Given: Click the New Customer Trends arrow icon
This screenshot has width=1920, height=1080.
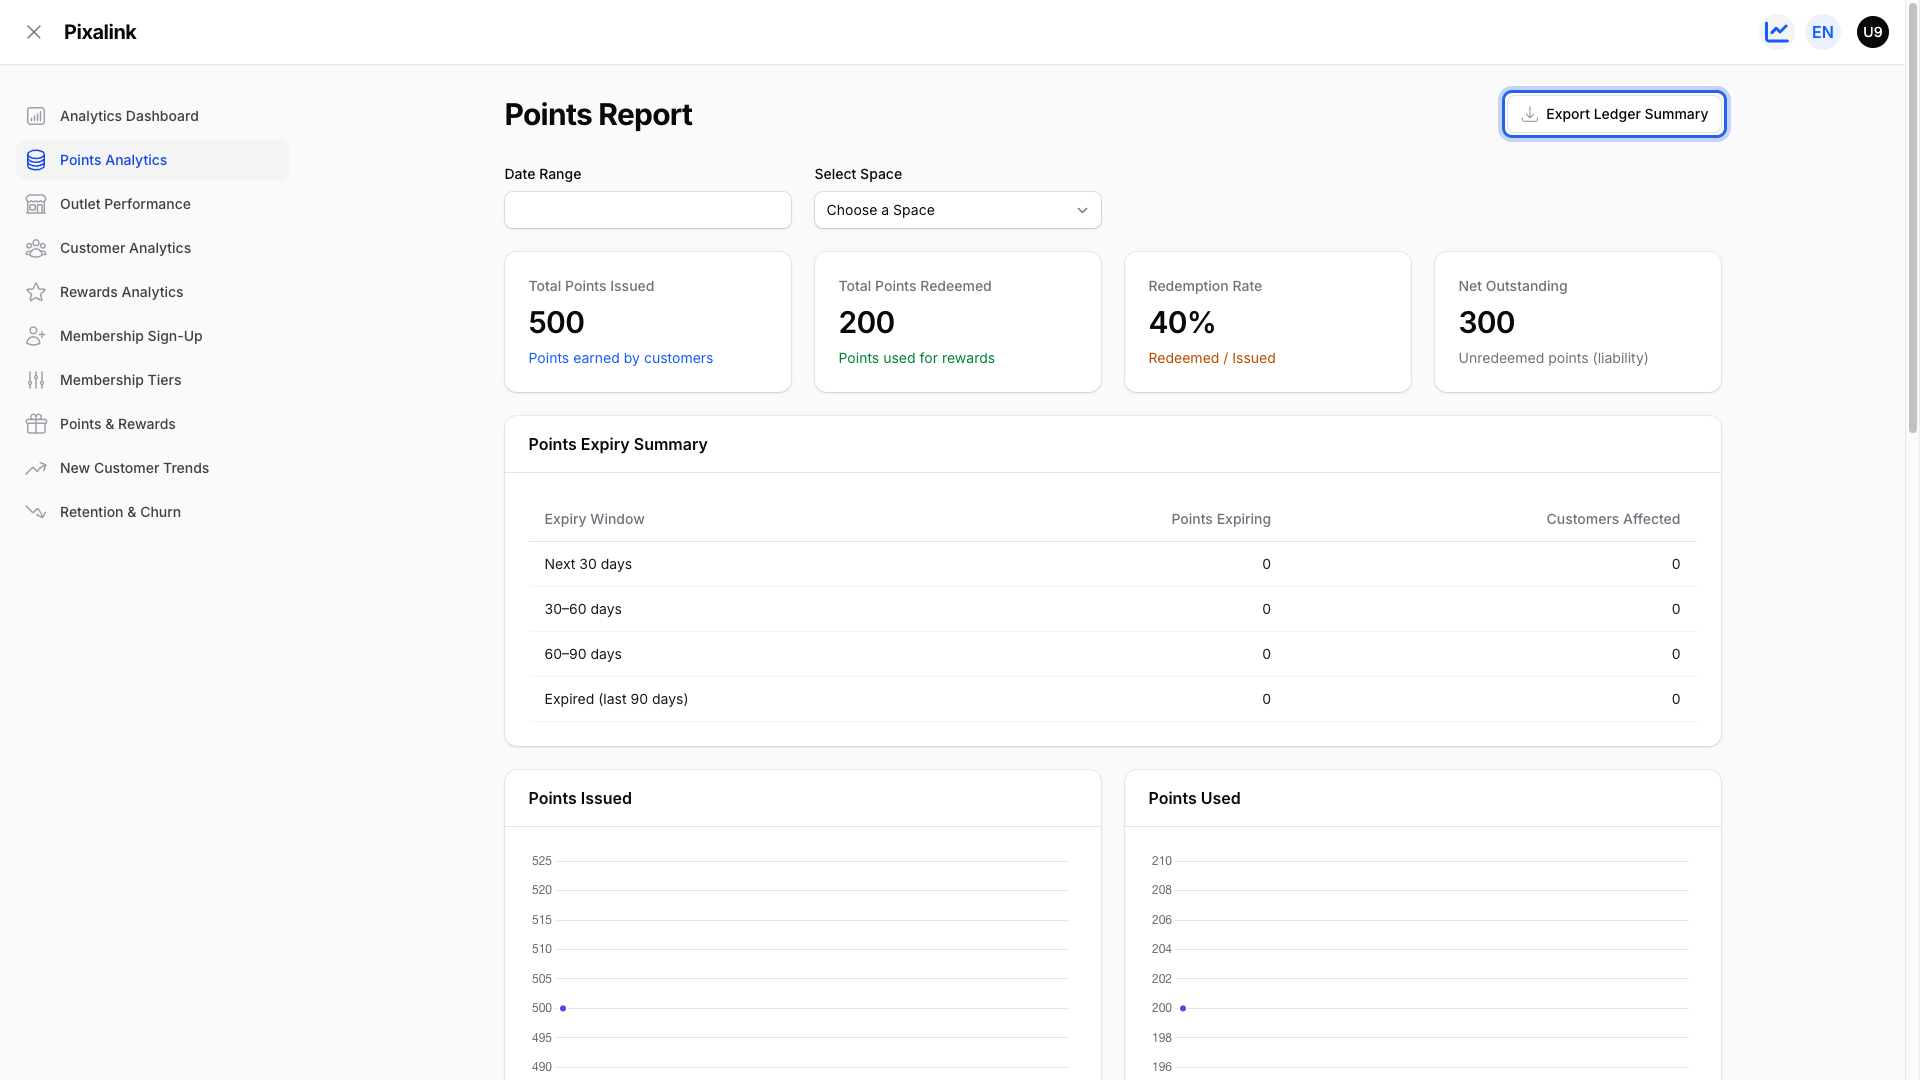Looking at the screenshot, I should click(x=36, y=468).
